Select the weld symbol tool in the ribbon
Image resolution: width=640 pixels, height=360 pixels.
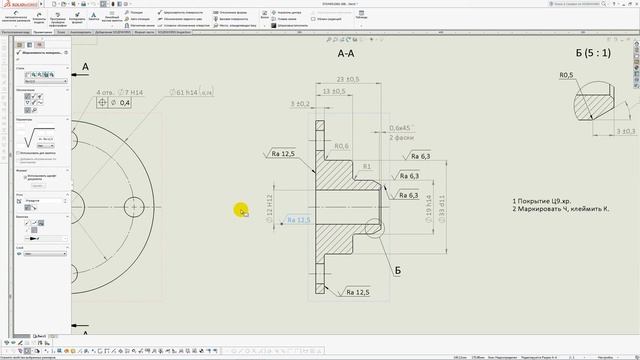pos(180,19)
